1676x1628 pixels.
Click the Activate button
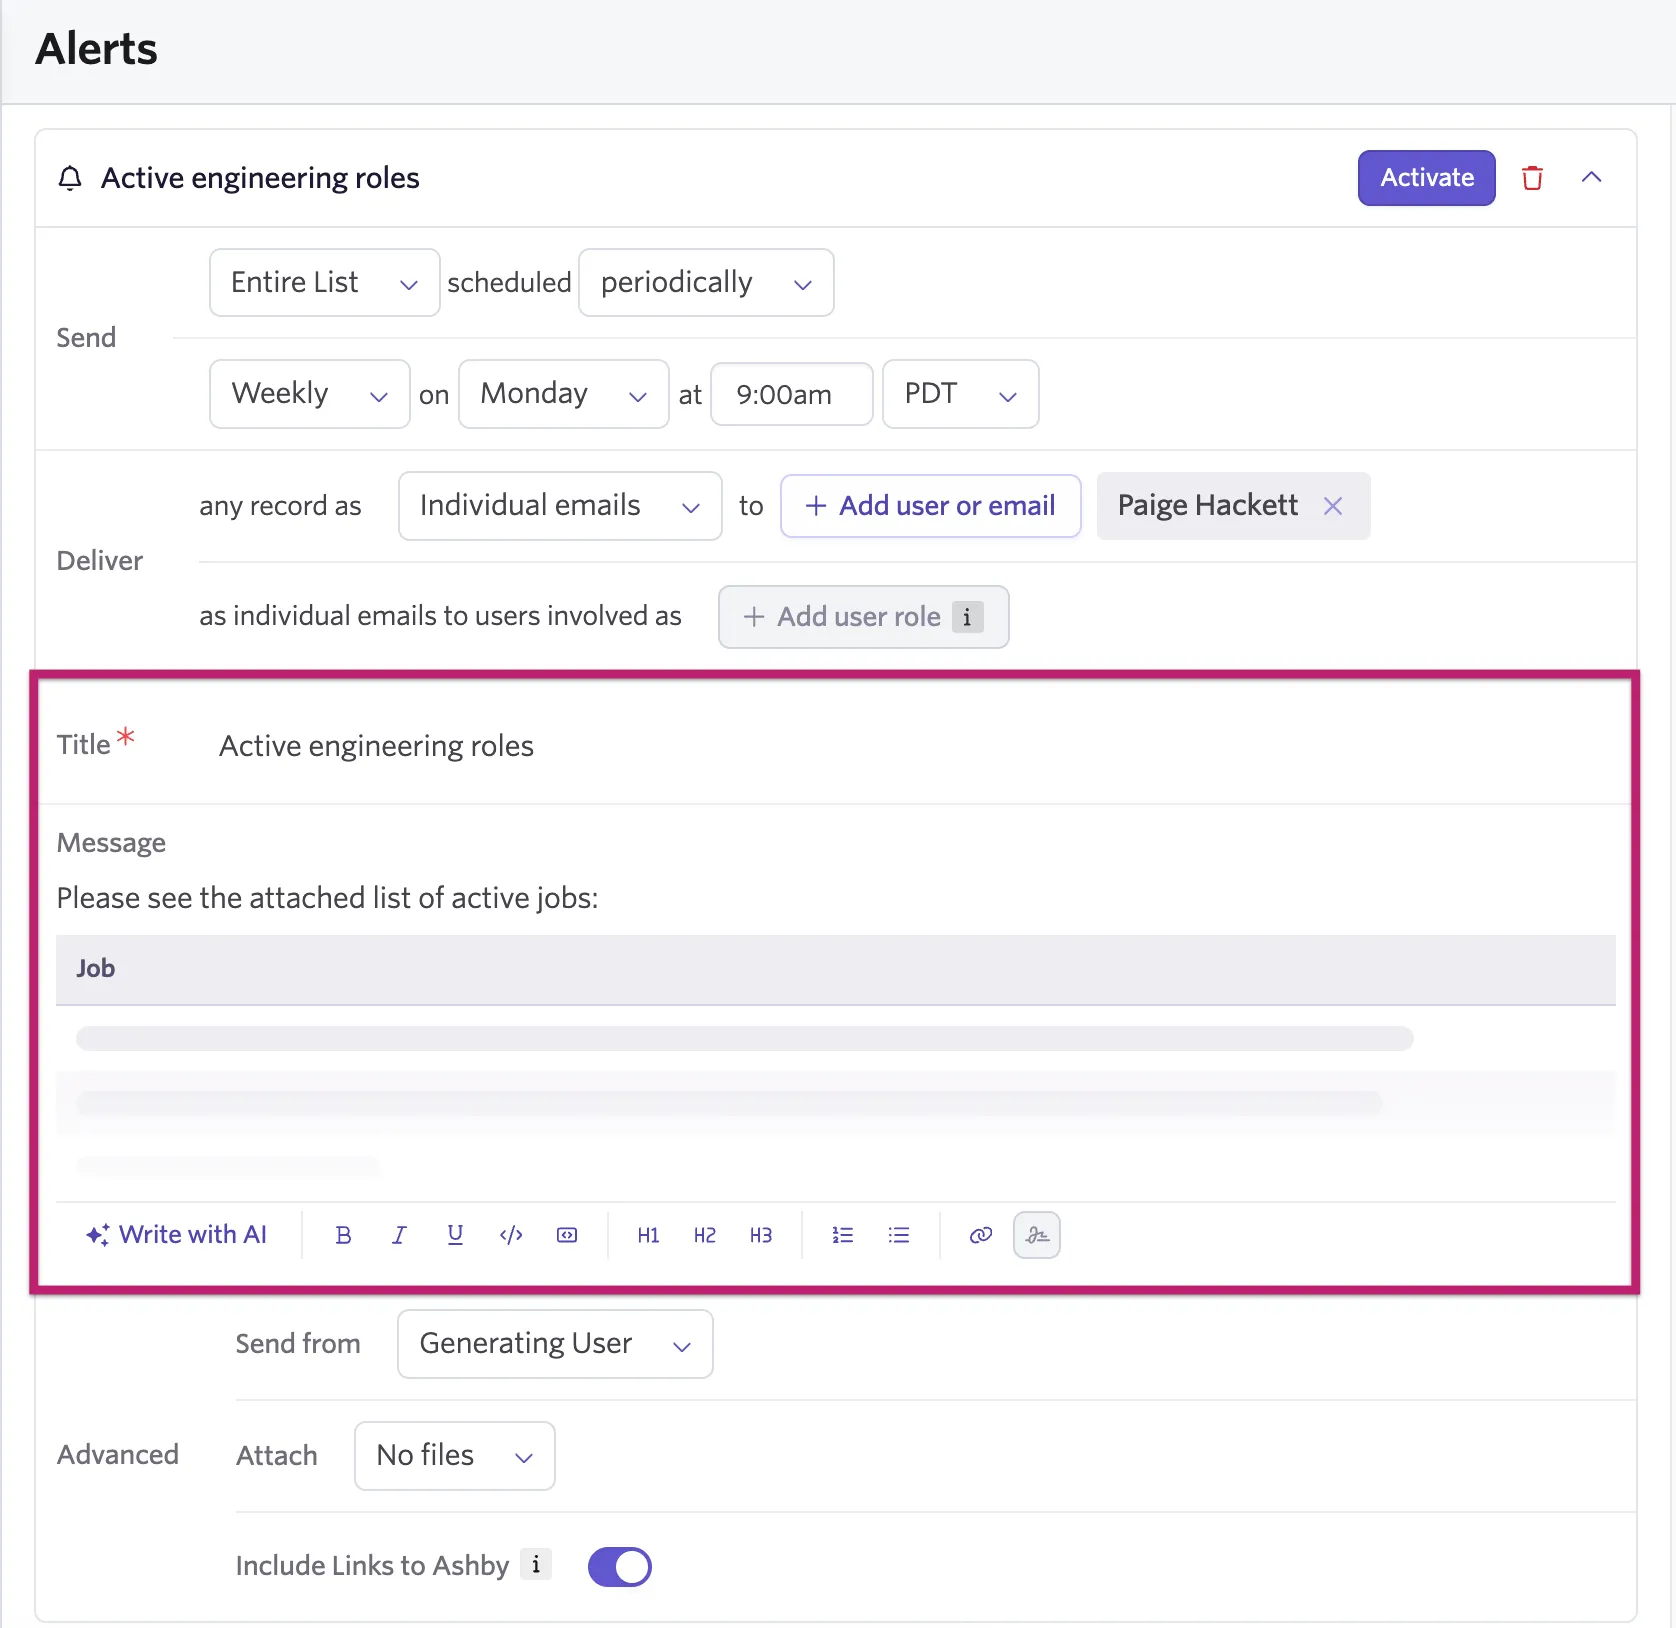pyautogui.click(x=1427, y=178)
